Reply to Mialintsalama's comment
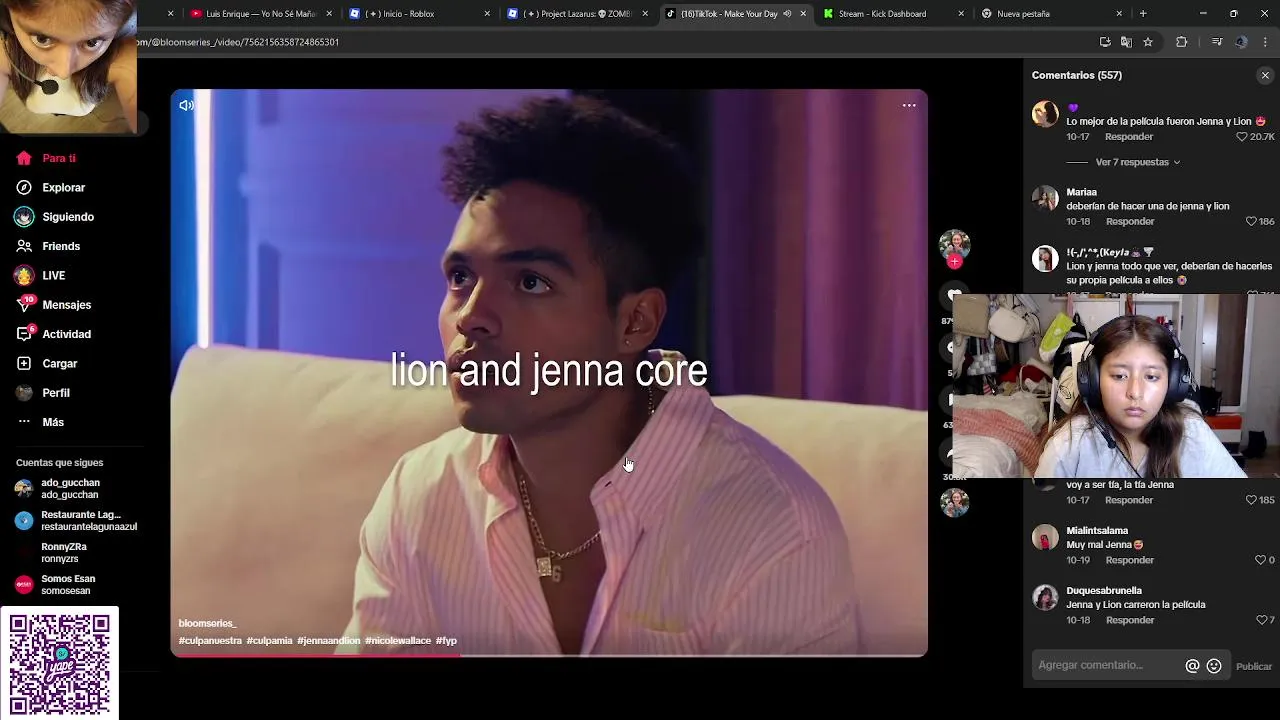1280x720 pixels. (1130, 560)
